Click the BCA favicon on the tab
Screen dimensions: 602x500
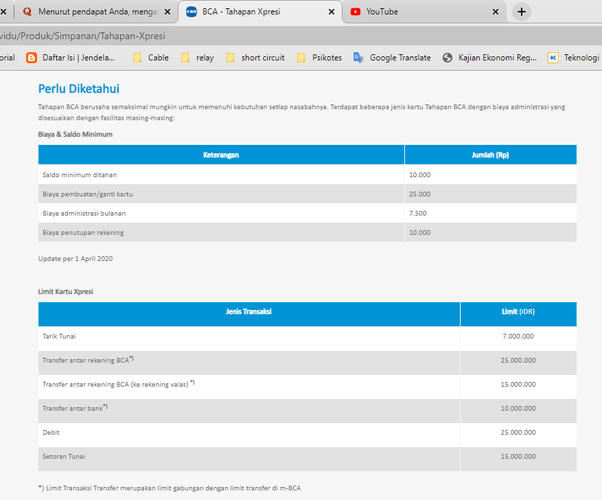point(191,12)
